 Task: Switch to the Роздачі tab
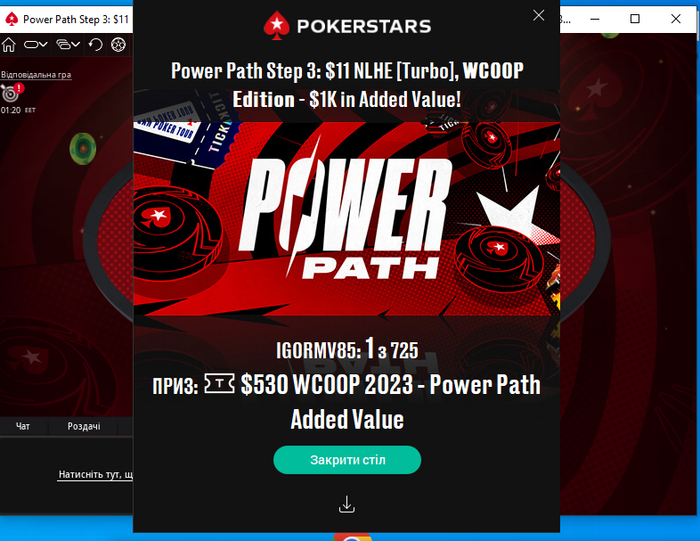[x=83, y=426]
